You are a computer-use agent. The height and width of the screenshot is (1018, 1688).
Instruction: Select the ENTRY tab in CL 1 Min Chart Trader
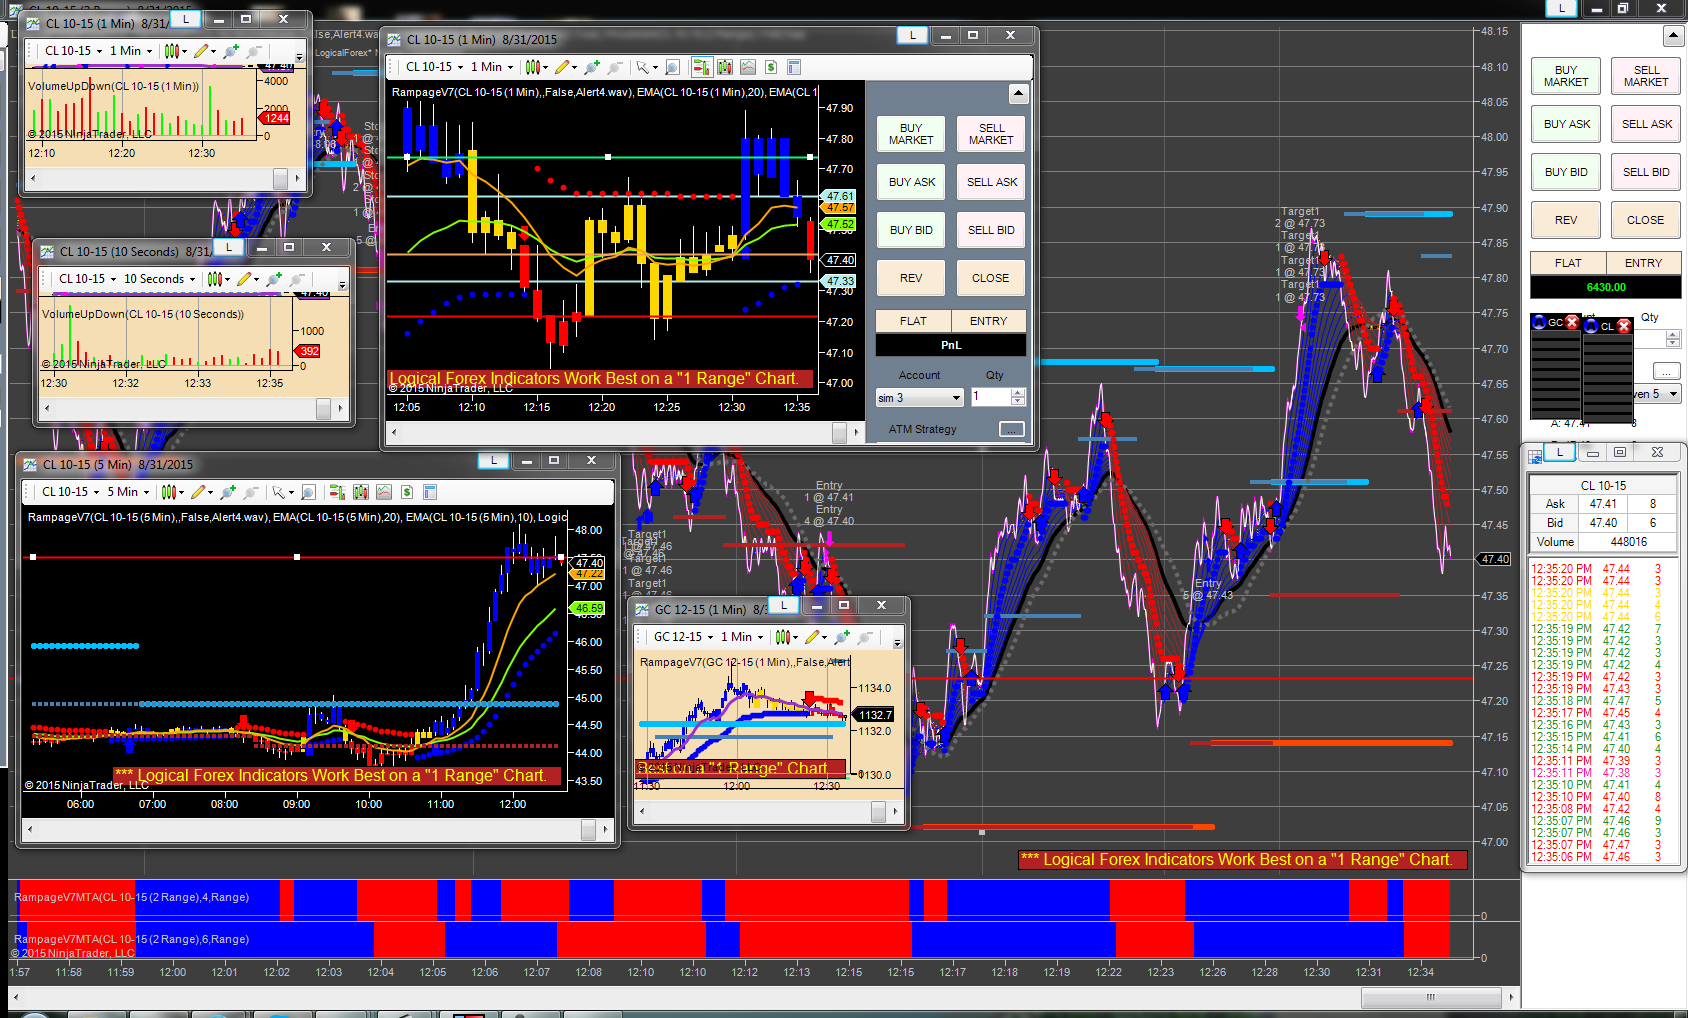[x=988, y=321]
